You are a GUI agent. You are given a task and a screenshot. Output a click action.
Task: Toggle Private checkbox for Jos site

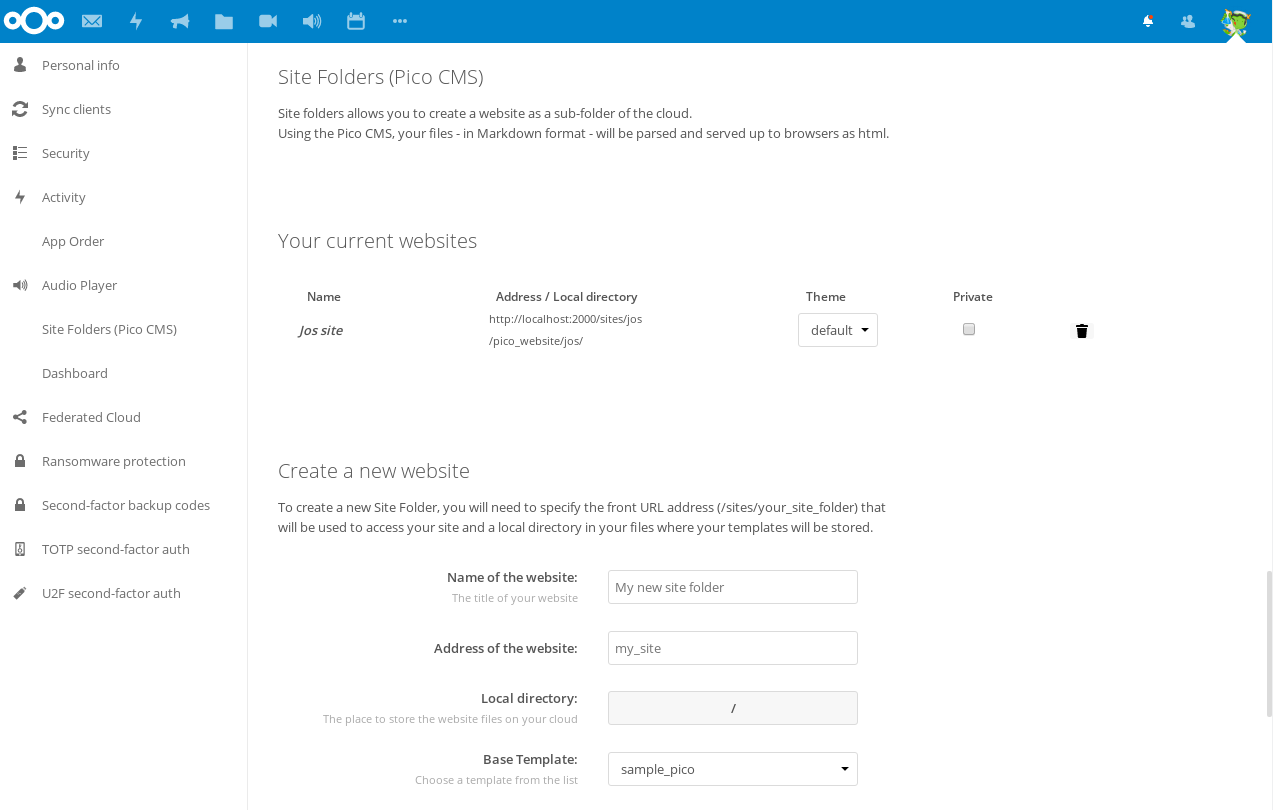pyautogui.click(x=969, y=329)
